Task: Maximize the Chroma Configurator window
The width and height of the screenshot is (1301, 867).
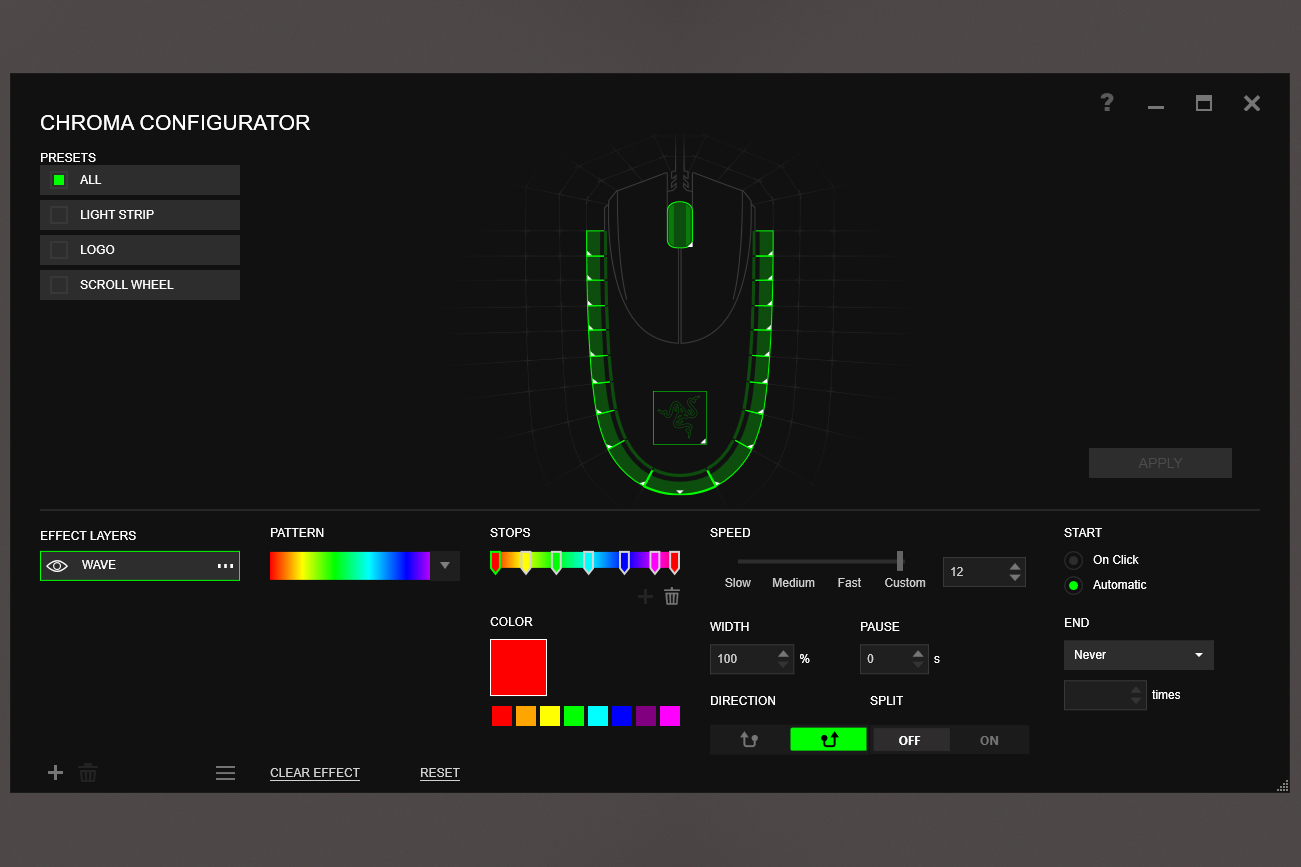Action: point(1204,103)
